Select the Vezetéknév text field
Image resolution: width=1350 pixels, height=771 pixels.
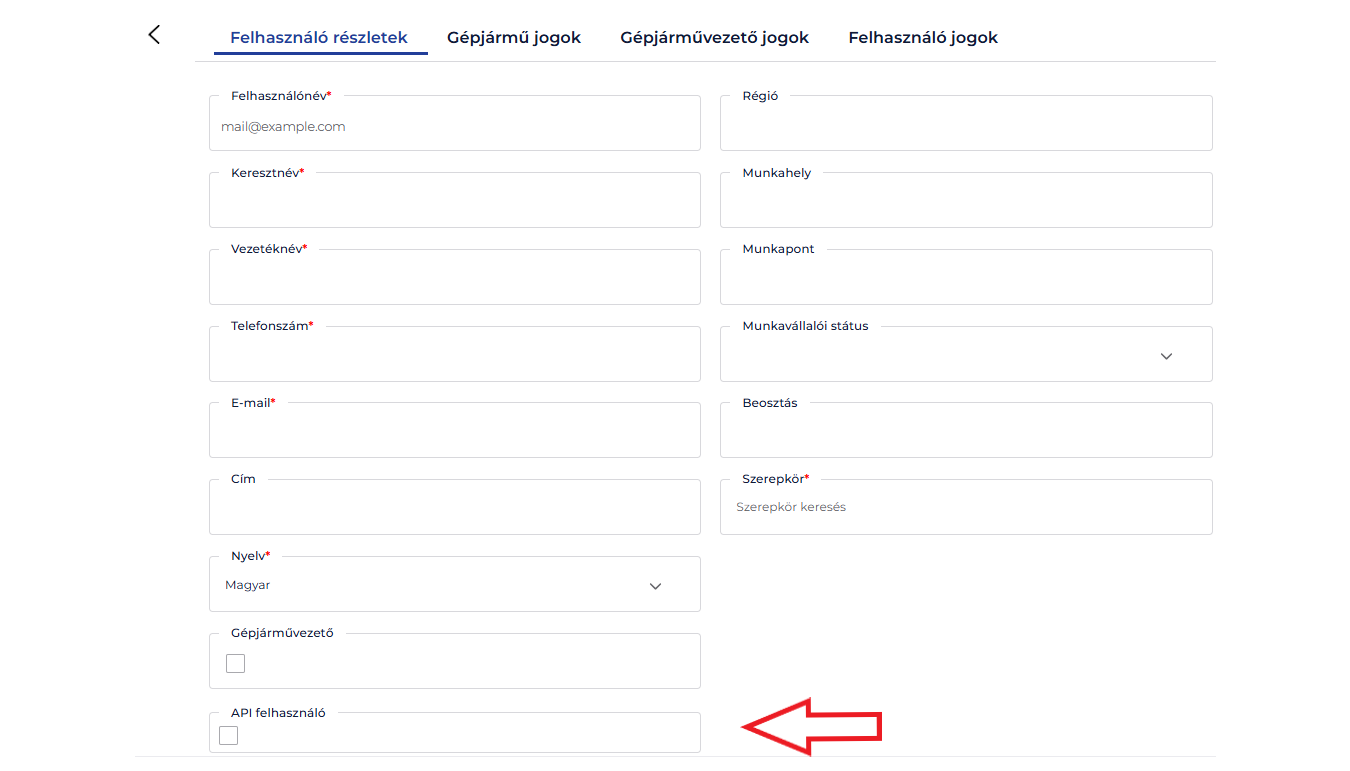454,280
